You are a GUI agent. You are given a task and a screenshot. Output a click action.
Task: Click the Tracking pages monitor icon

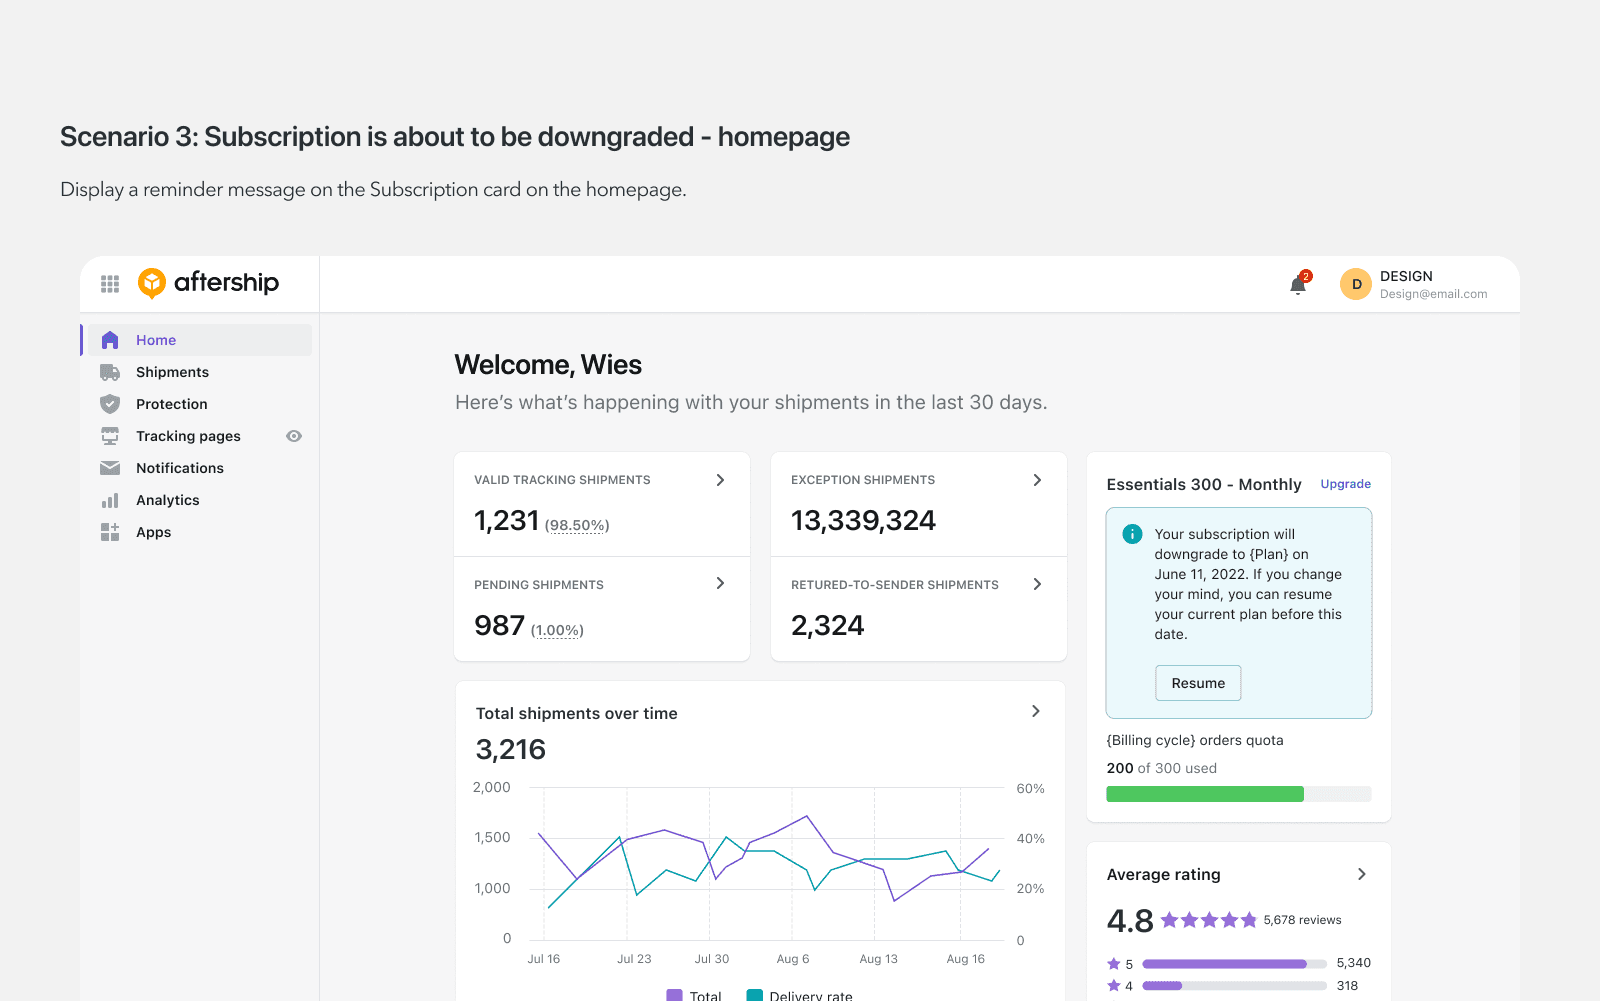110,436
